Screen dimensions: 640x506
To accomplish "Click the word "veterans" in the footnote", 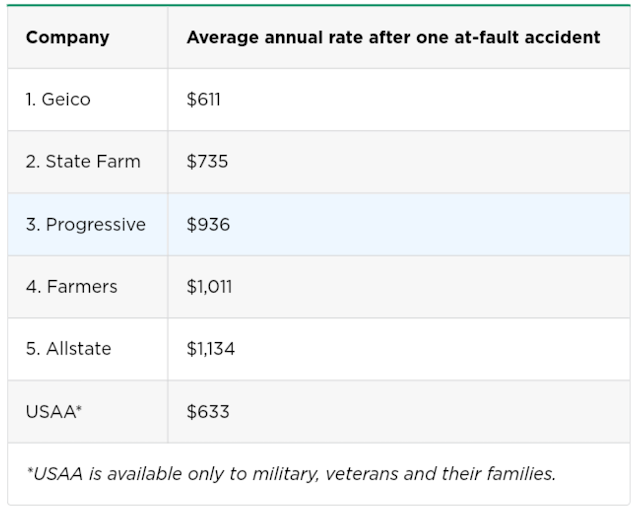I will (365, 473).
